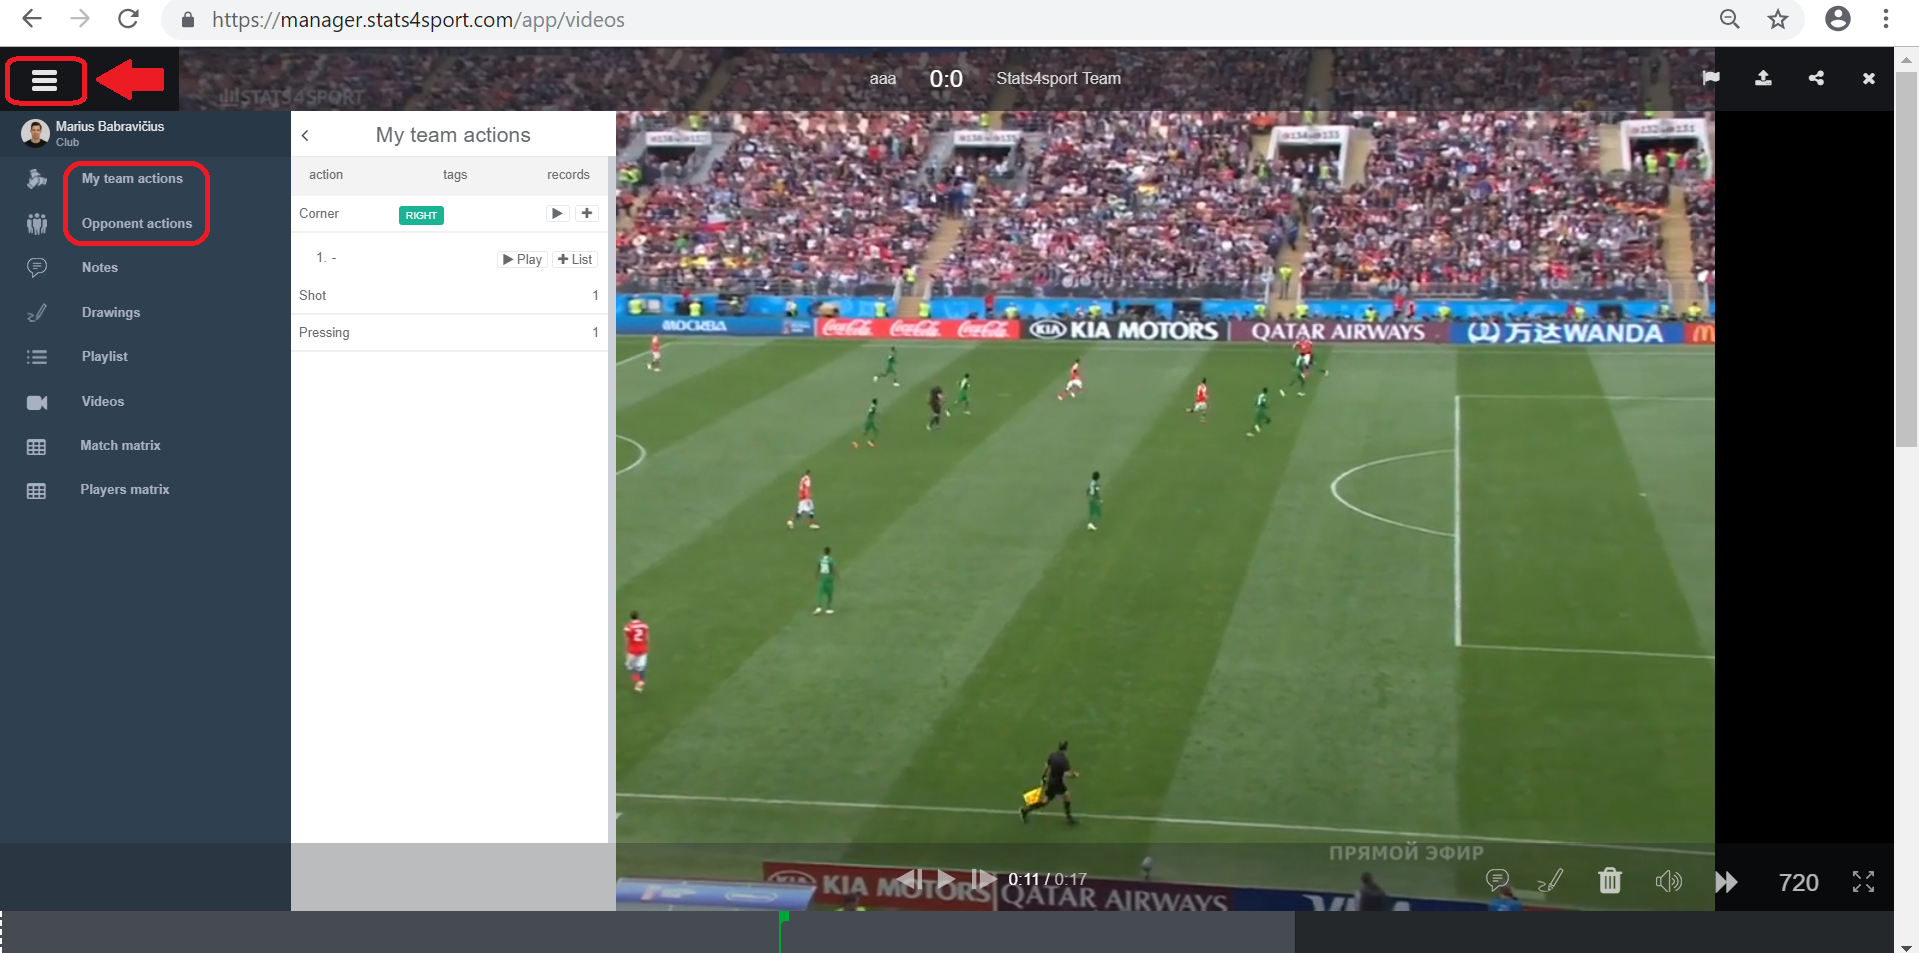Toggle the hamburger sidebar menu

pyautogui.click(x=44, y=80)
